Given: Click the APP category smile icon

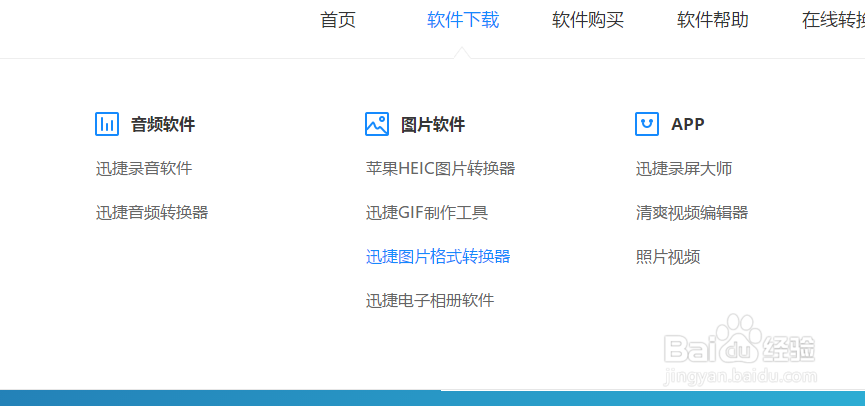Looking at the screenshot, I should (647, 124).
